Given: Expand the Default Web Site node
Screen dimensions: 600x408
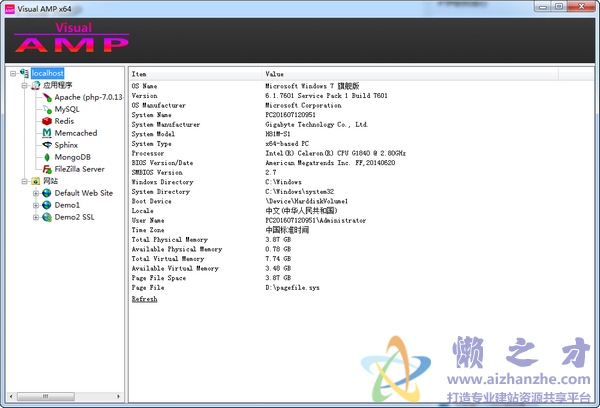Looking at the screenshot, I should click(x=36, y=193).
